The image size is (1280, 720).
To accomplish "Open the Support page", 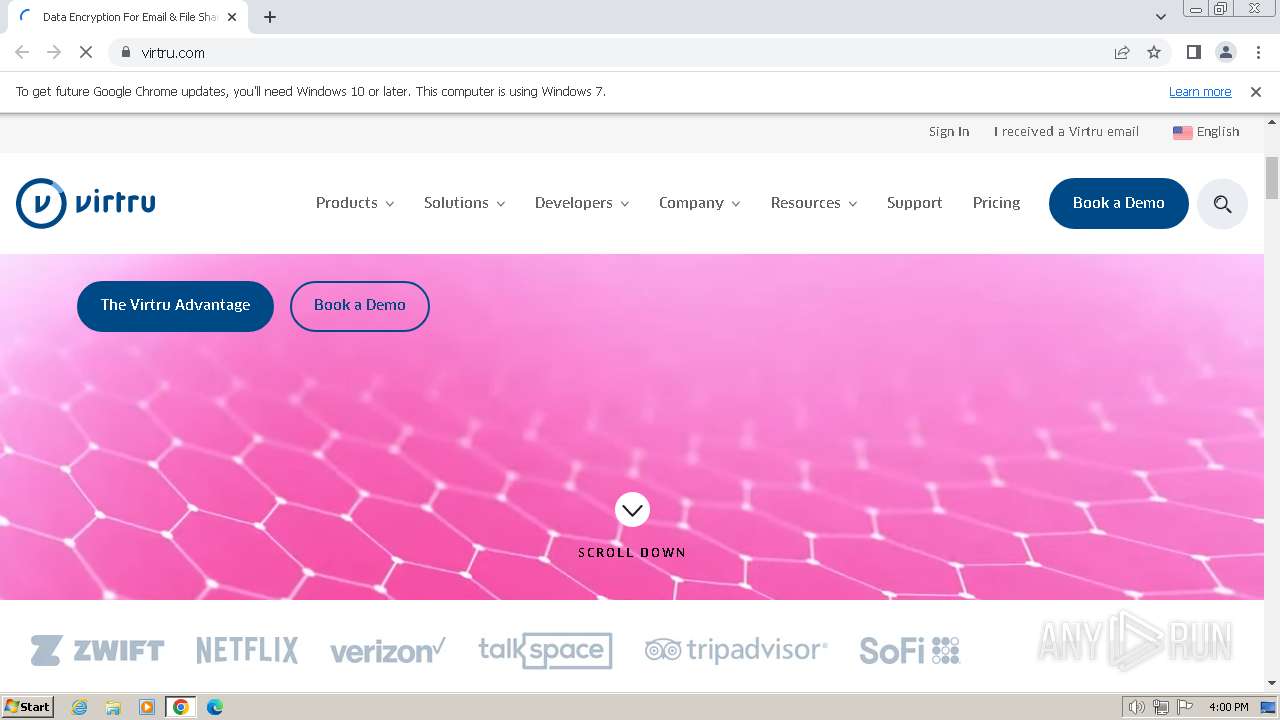I will pyautogui.click(x=914, y=203).
